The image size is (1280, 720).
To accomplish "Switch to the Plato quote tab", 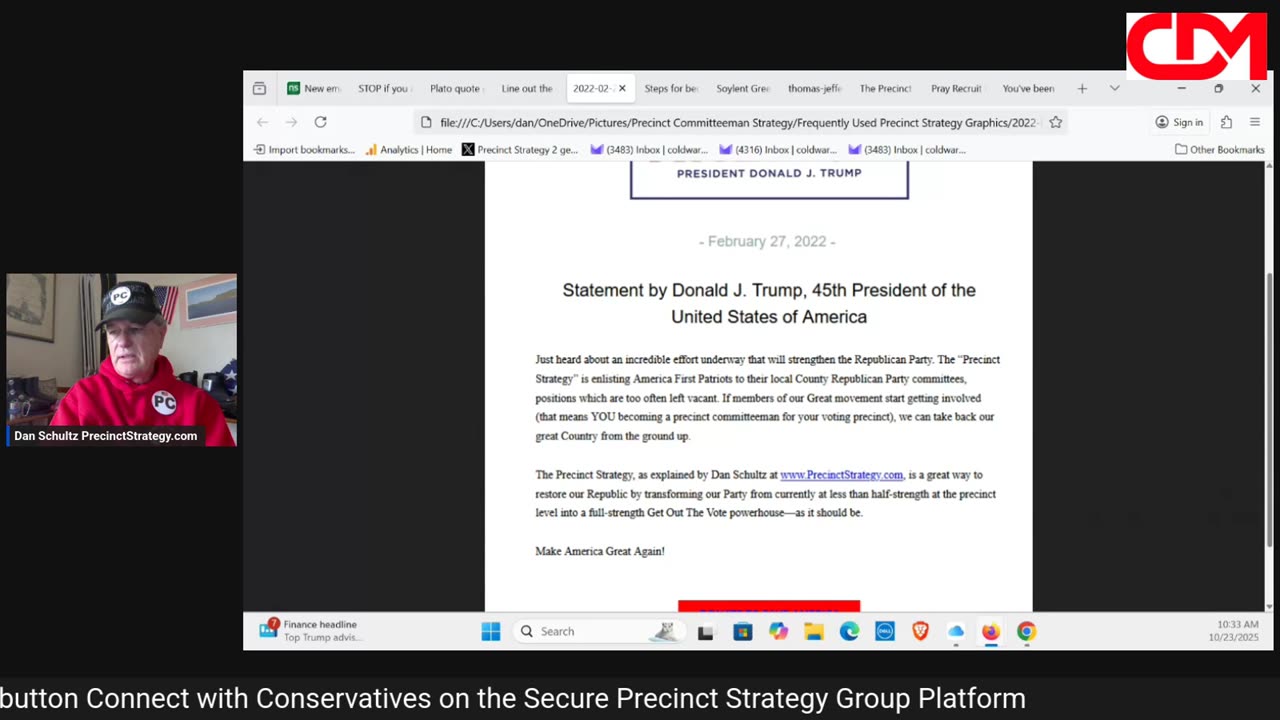I will (455, 88).
